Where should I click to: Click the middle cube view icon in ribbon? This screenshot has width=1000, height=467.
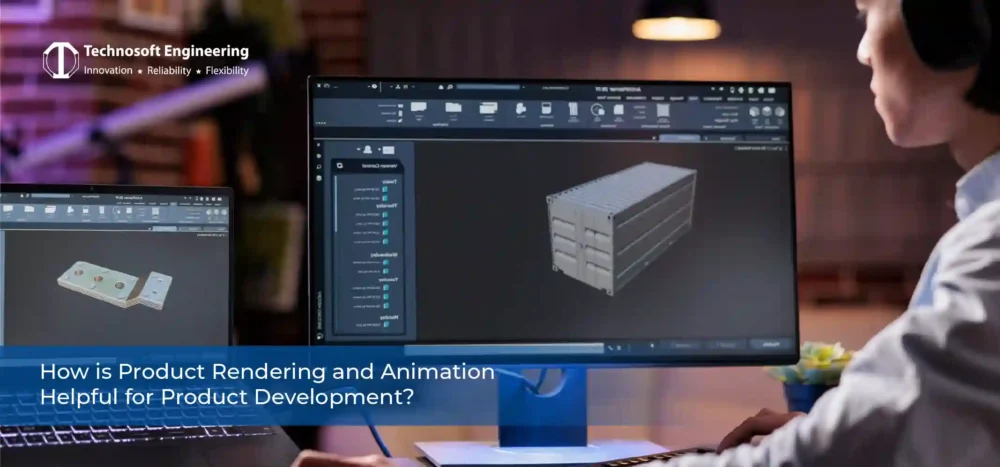767,111
